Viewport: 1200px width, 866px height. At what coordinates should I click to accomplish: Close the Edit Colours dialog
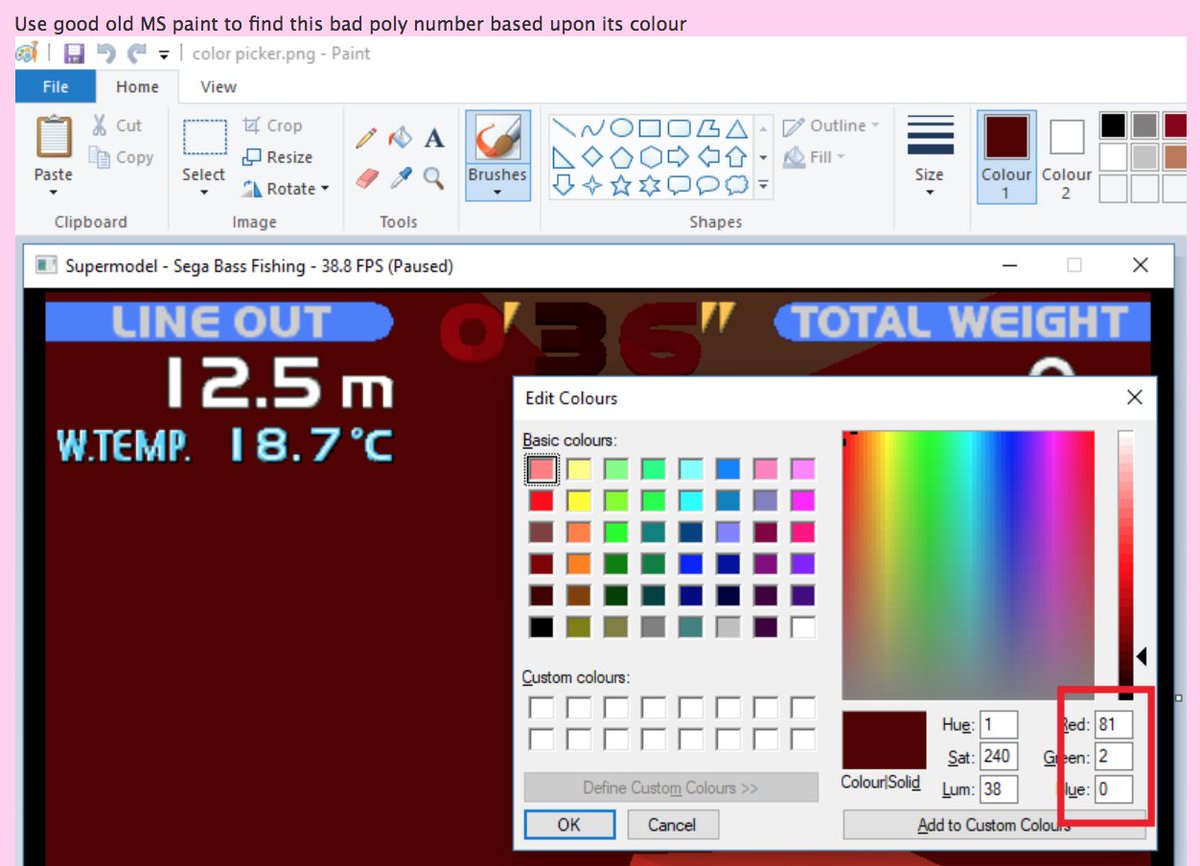coord(1134,397)
